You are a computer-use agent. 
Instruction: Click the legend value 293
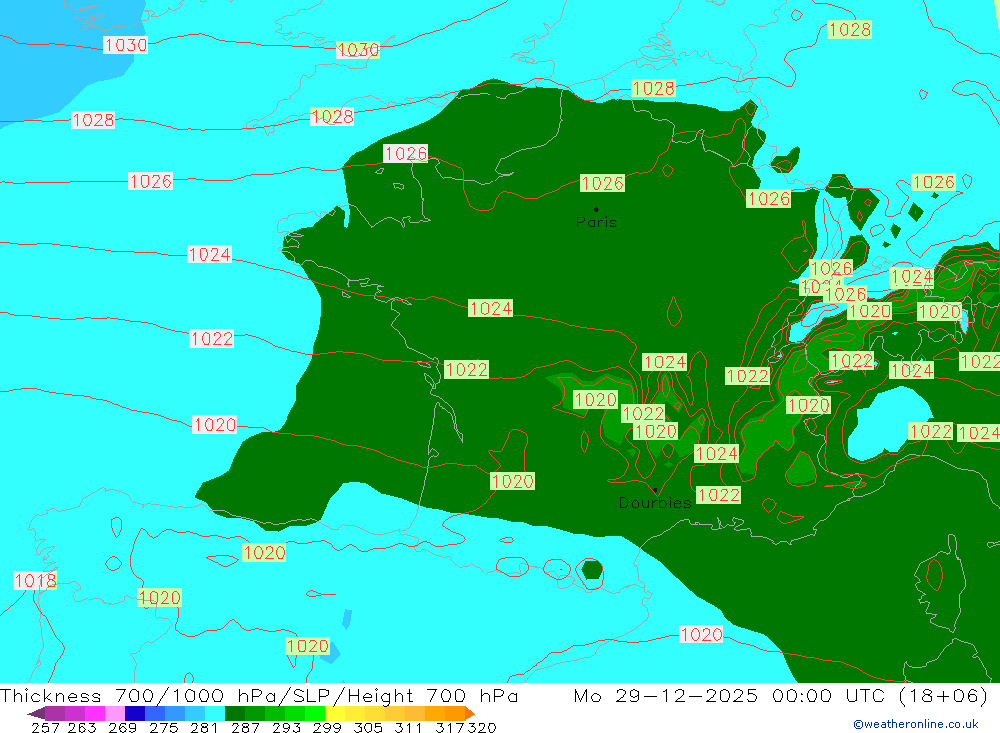(286, 727)
